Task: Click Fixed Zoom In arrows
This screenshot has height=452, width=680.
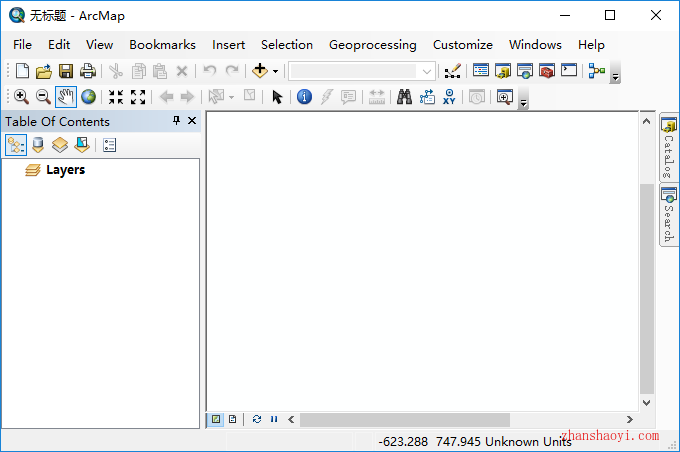Action: [x=116, y=97]
